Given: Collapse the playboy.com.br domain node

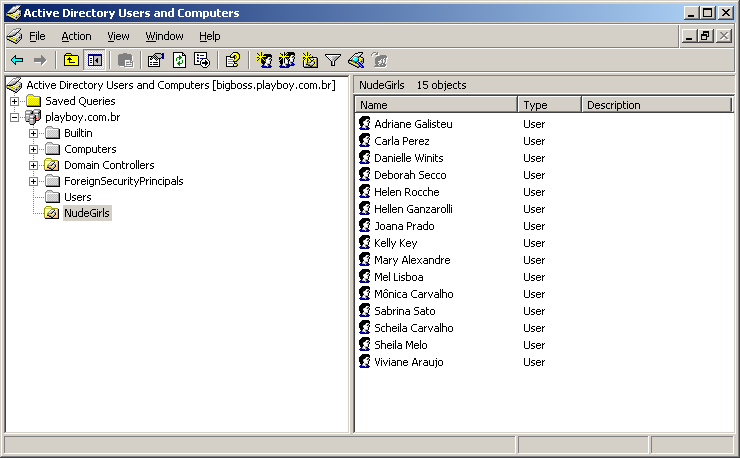Looking at the screenshot, I should click(x=15, y=117).
